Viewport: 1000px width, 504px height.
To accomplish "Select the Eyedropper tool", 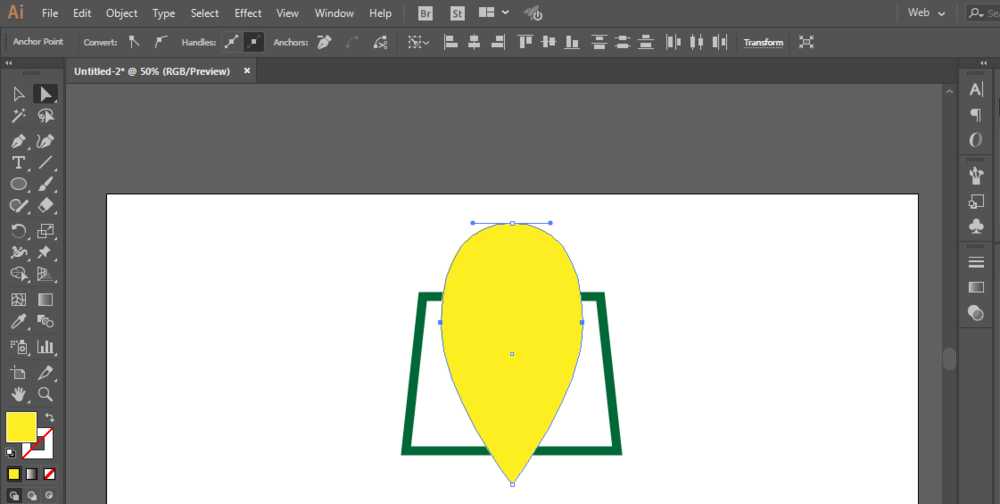I will point(18,321).
